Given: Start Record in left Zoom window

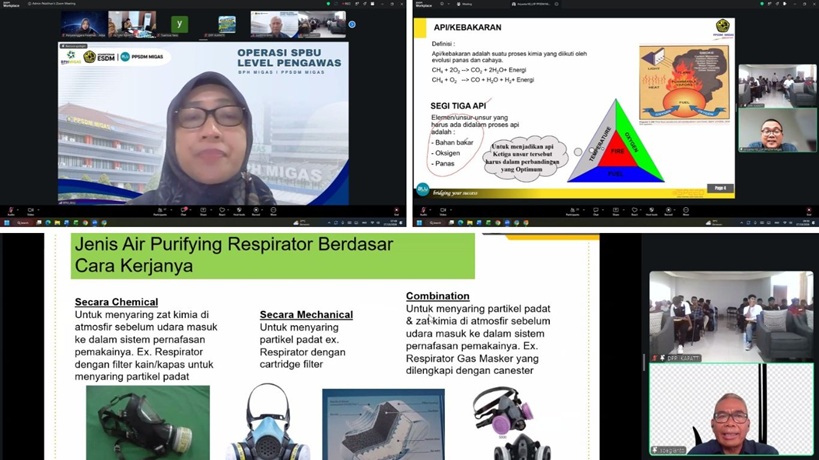Looking at the screenshot, I should [x=256, y=210].
